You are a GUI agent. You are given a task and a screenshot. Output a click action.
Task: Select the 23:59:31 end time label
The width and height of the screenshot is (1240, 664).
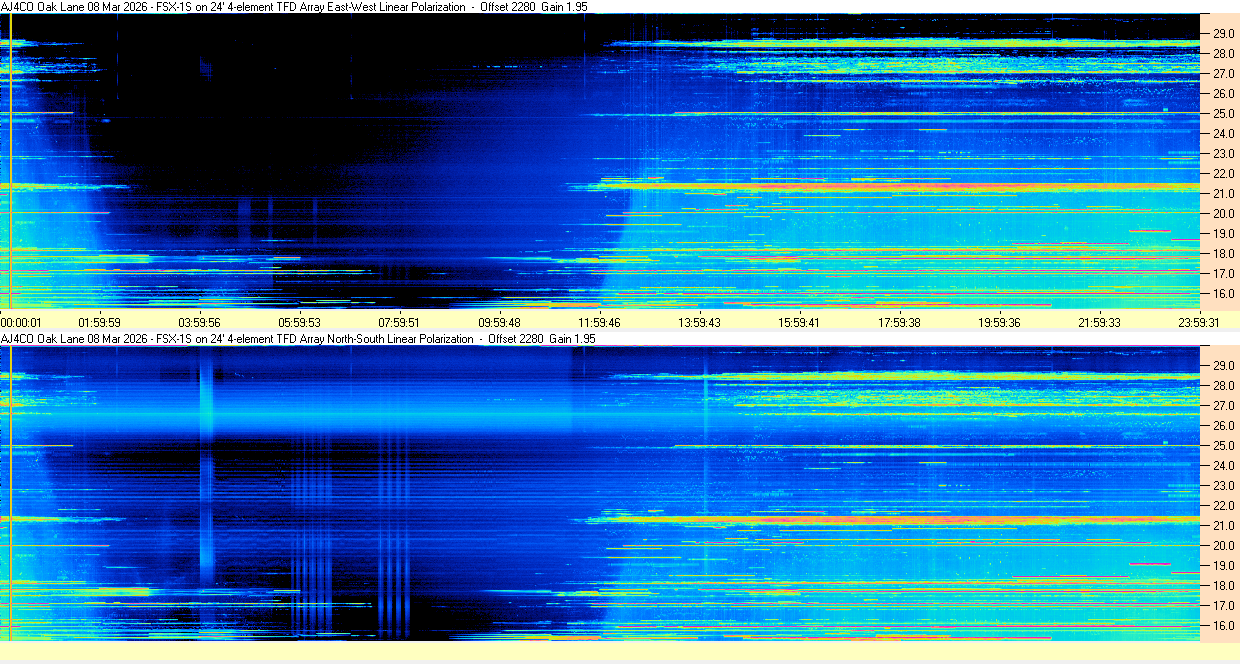tap(1198, 322)
